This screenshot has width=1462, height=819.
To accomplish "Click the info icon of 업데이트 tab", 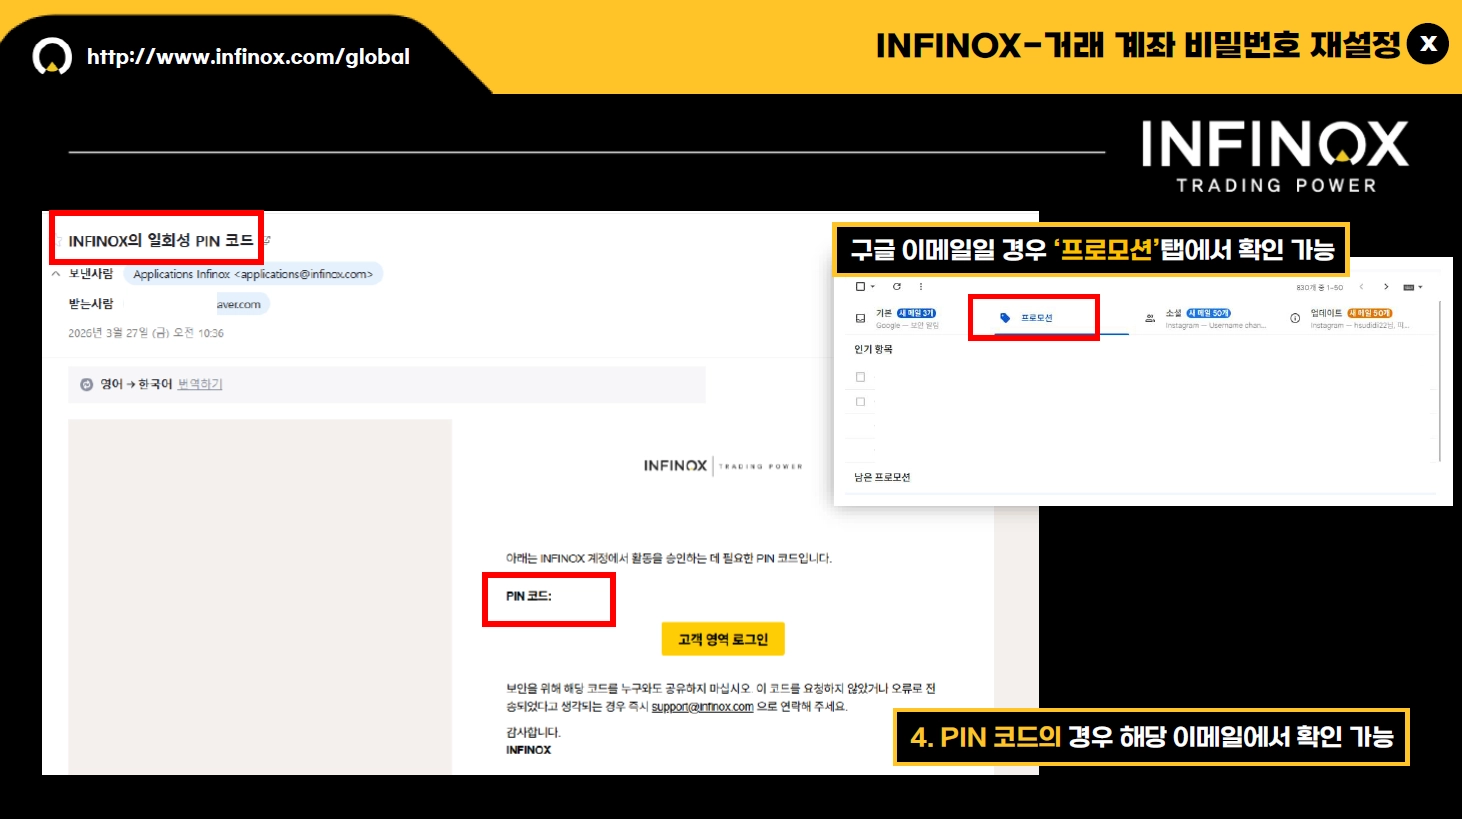I will [x=1295, y=318].
